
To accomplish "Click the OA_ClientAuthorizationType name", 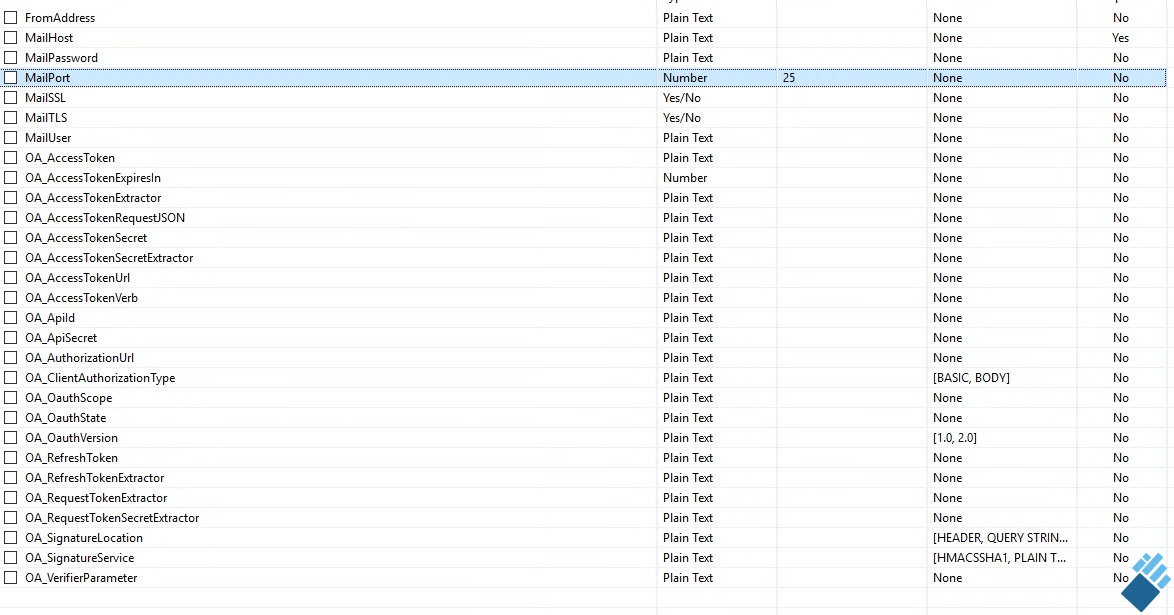I will [100, 378].
